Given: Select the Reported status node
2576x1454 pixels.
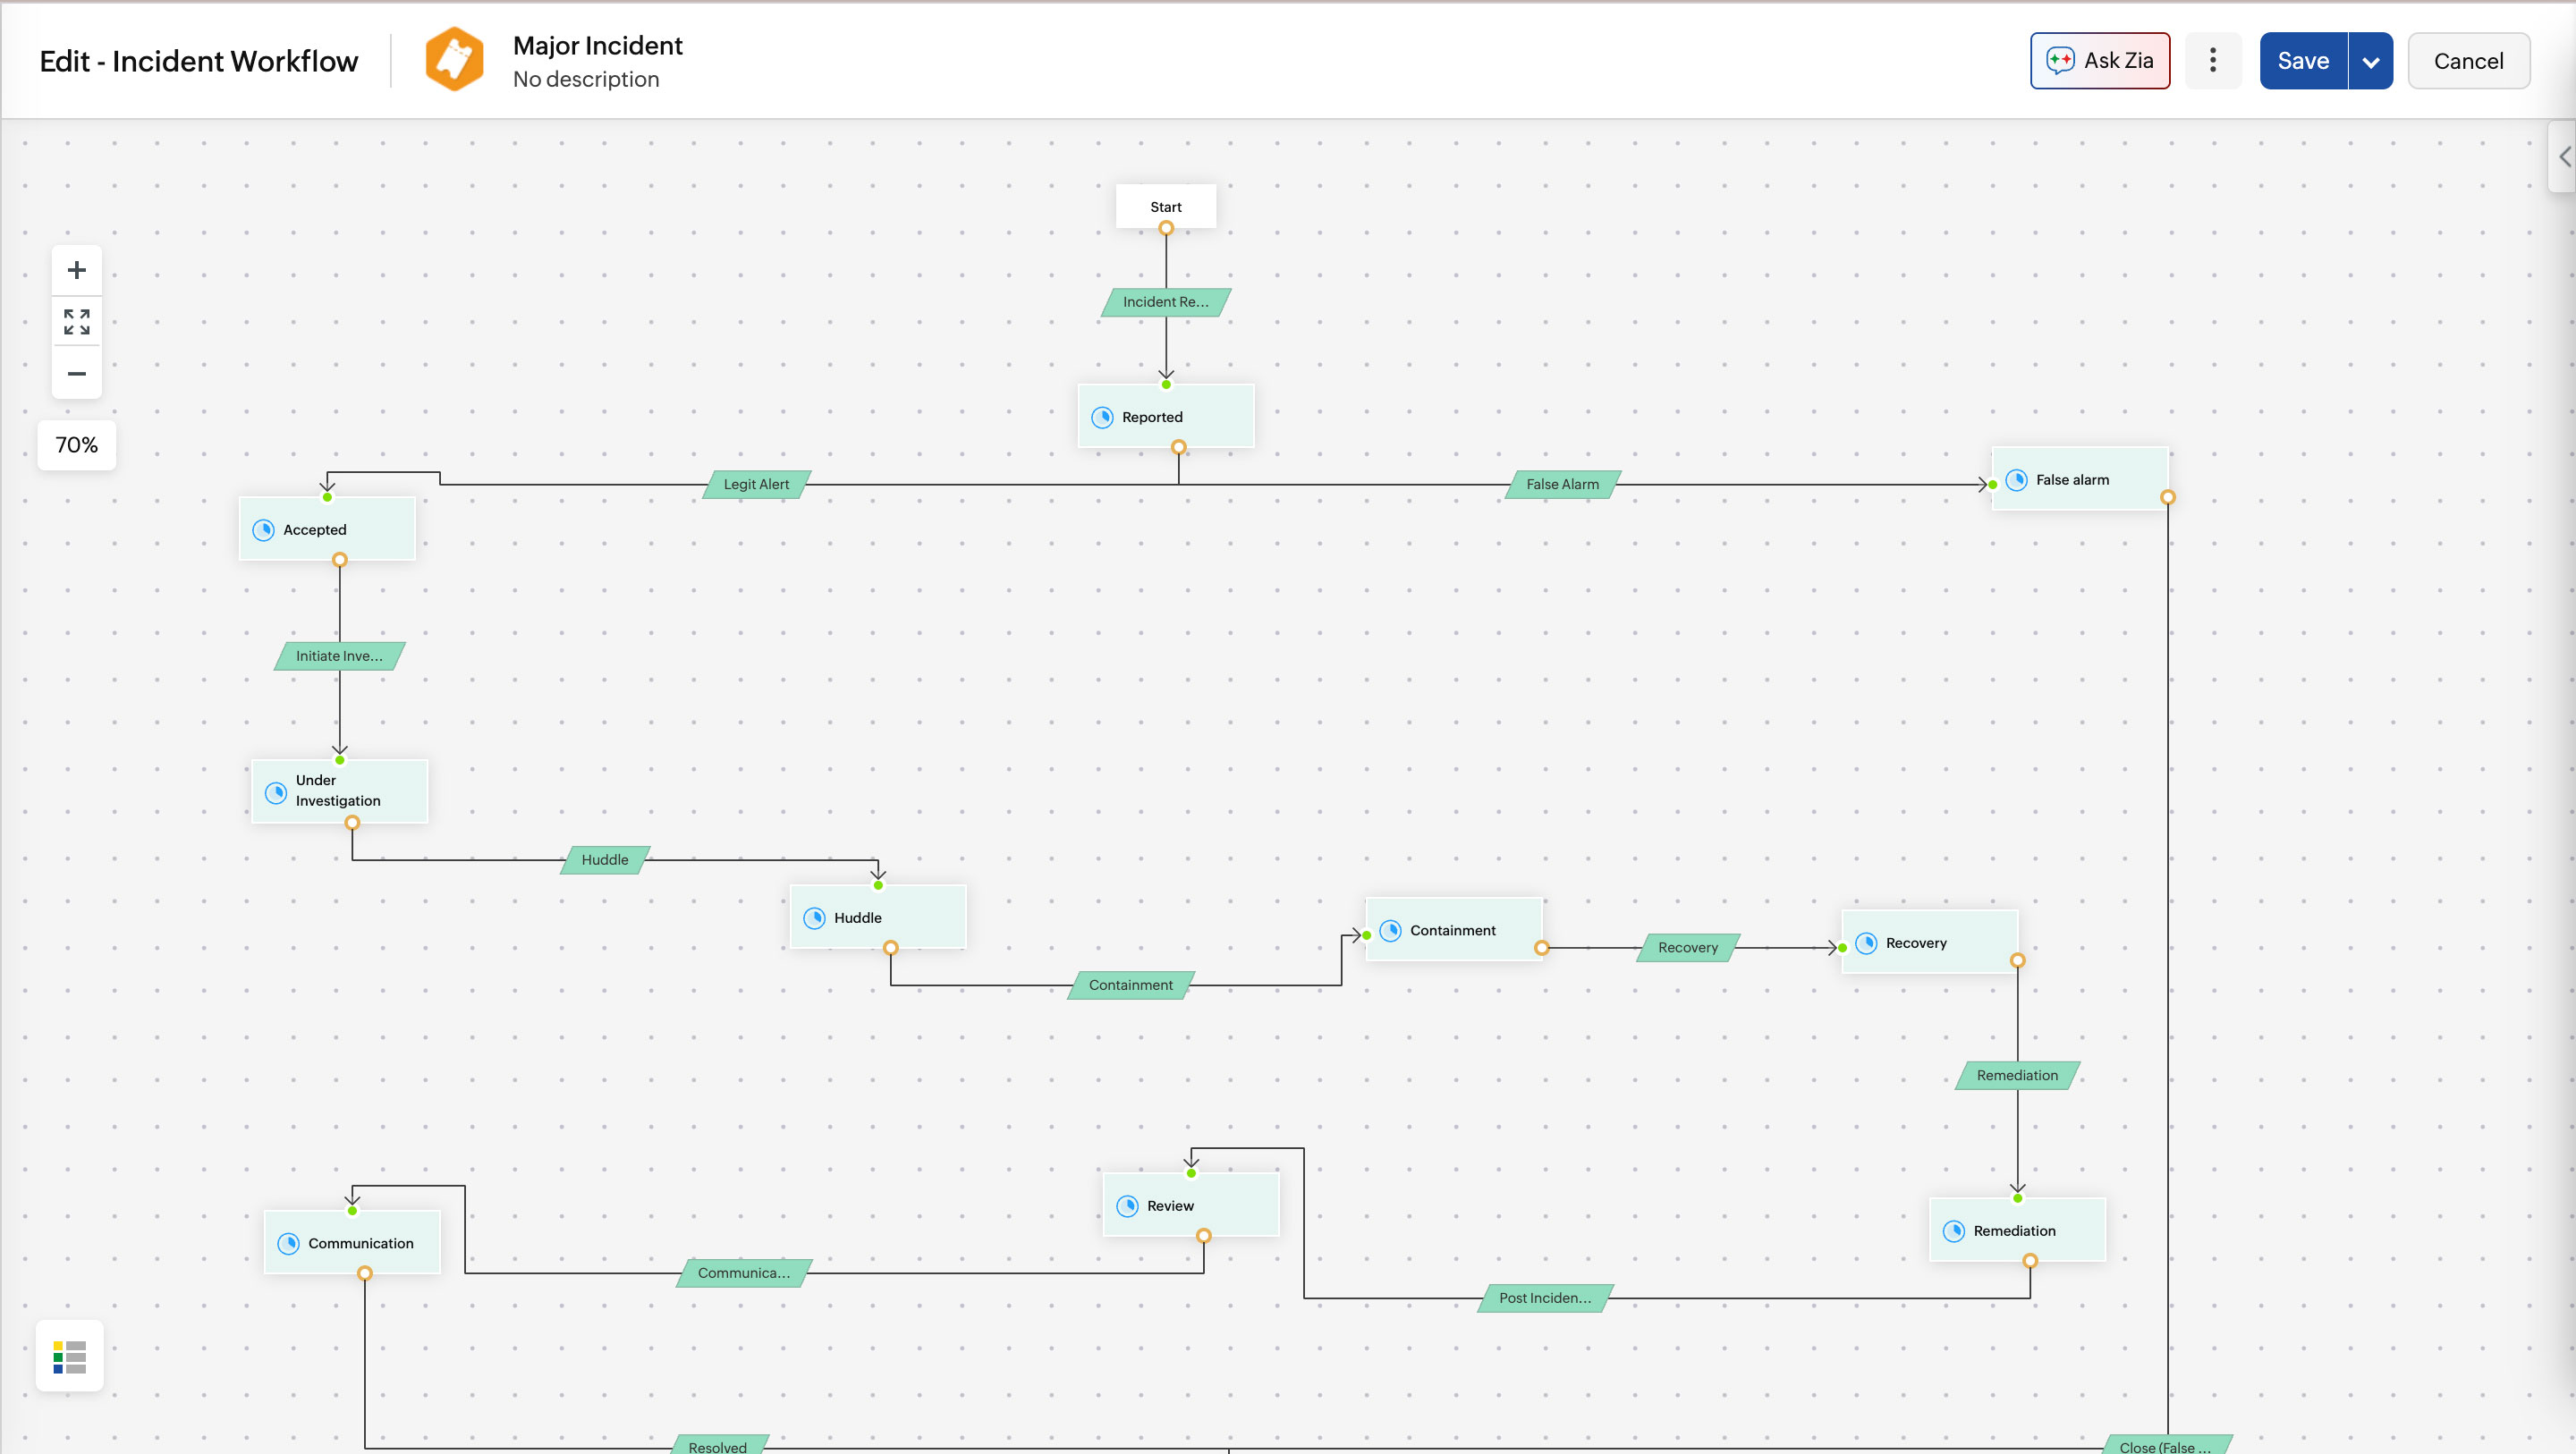Looking at the screenshot, I should (1166, 416).
